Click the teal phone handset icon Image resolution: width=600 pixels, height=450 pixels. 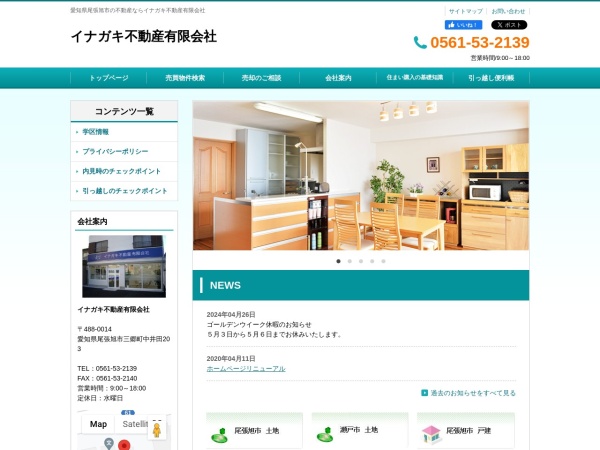pos(420,42)
